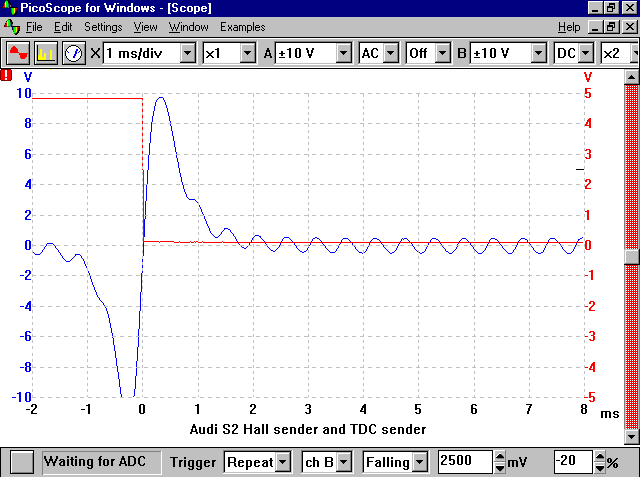Click the vertical scrollbar thumb on the right
This screenshot has height=477, width=640.
(x=631, y=255)
